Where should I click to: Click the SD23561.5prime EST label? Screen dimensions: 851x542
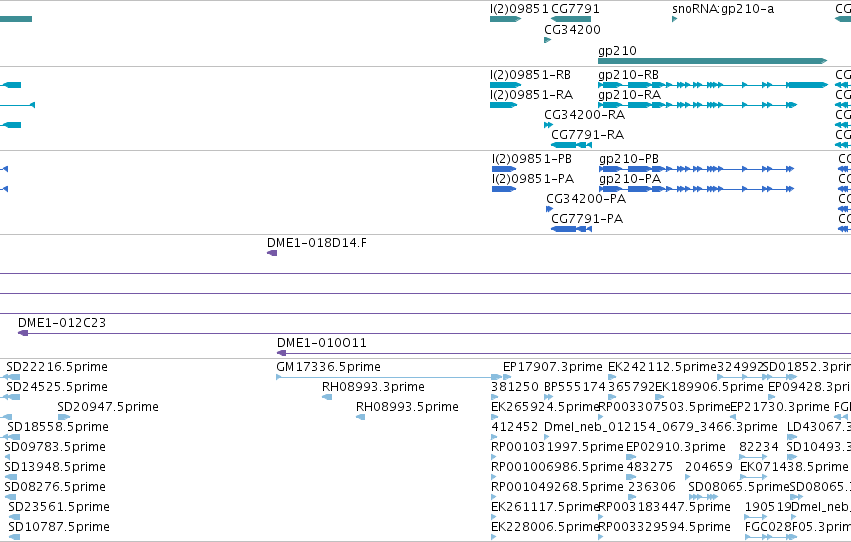[x=59, y=507]
